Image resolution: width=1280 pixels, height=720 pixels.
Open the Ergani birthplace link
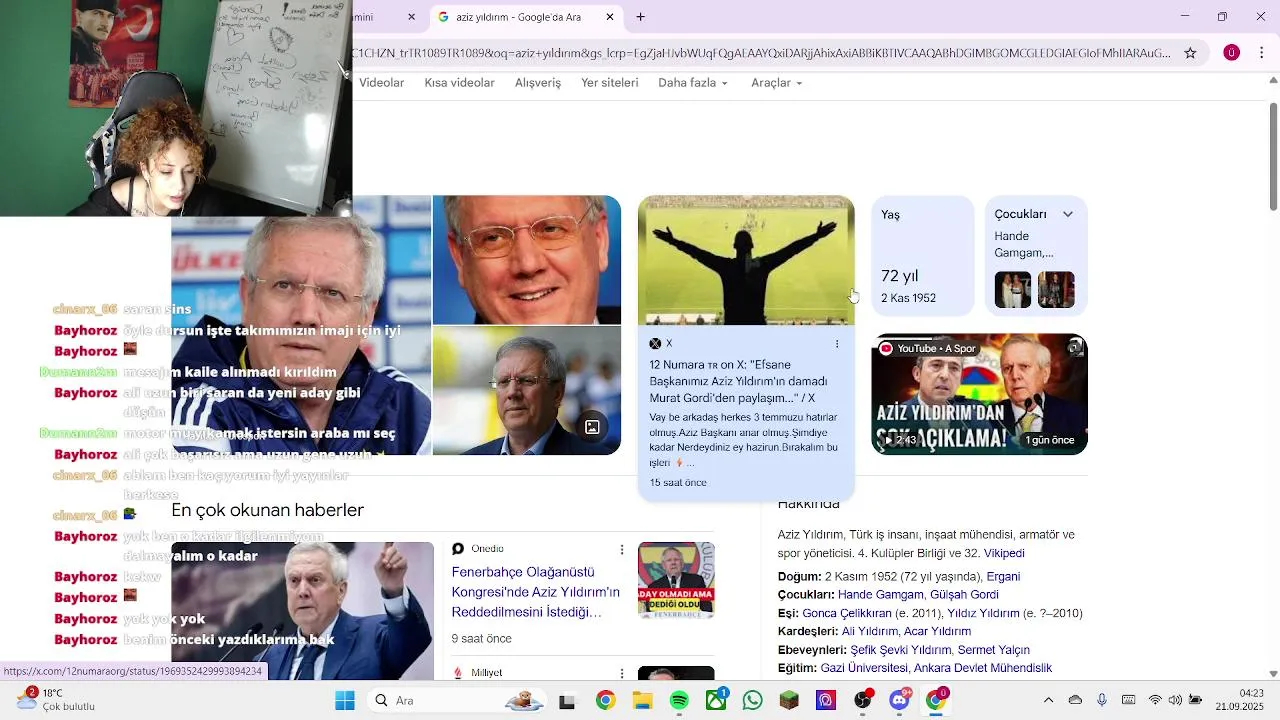pyautogui.click(x=1003, y=577)
